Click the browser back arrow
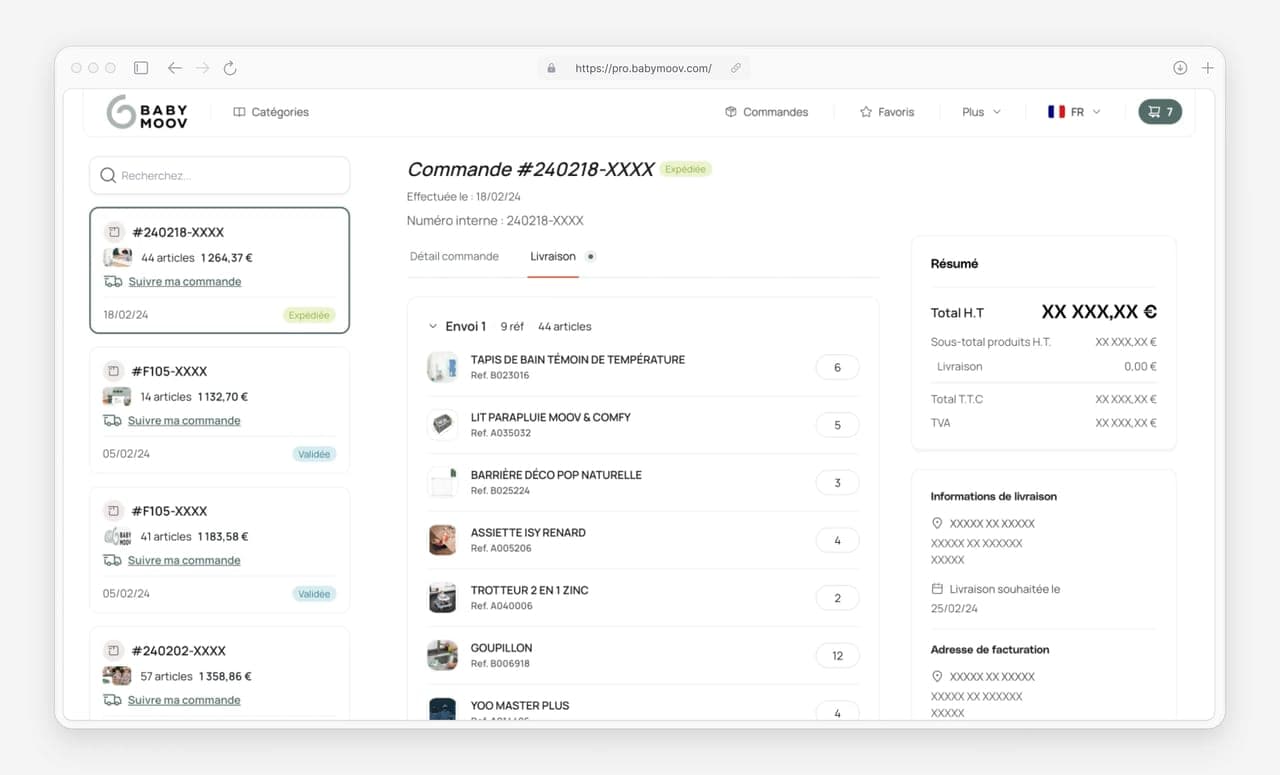This screenshot has width=1280, height=775. coord(175,68)
